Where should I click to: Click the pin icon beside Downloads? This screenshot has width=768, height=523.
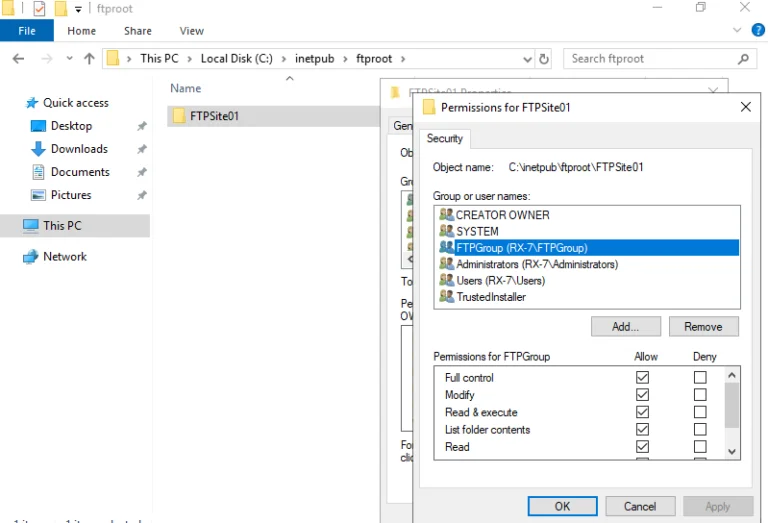coord(142,149)
